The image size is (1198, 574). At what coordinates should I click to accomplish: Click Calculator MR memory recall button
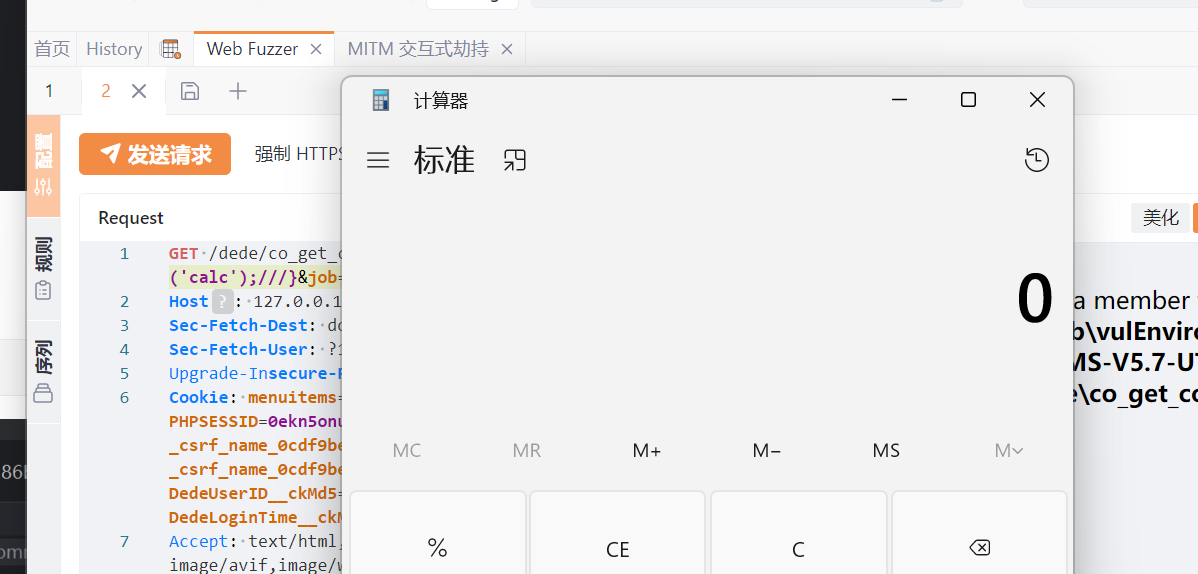coord(526,451)
